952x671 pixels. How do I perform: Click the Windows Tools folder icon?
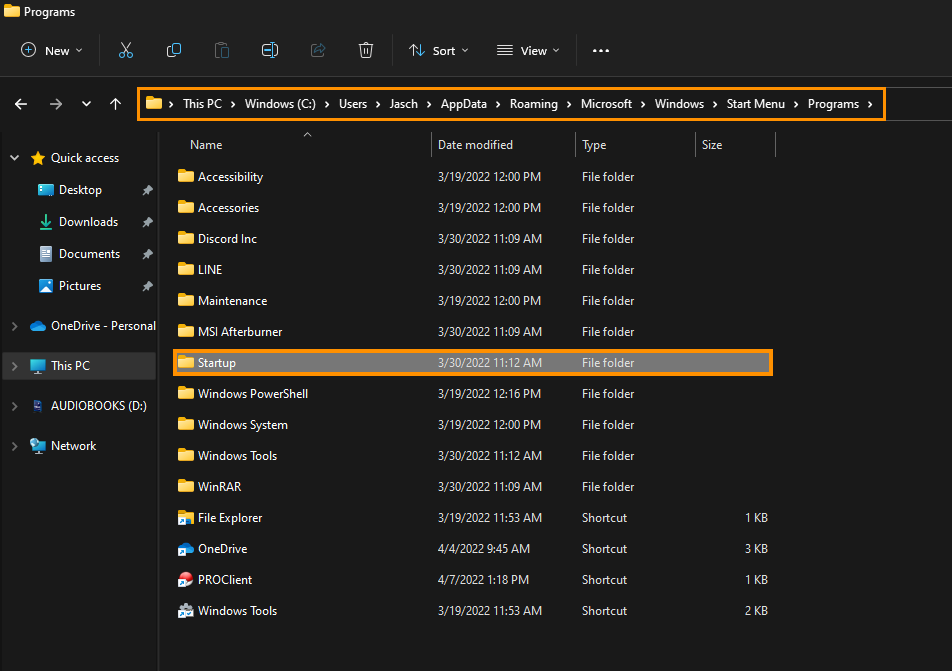pos(185,455)
